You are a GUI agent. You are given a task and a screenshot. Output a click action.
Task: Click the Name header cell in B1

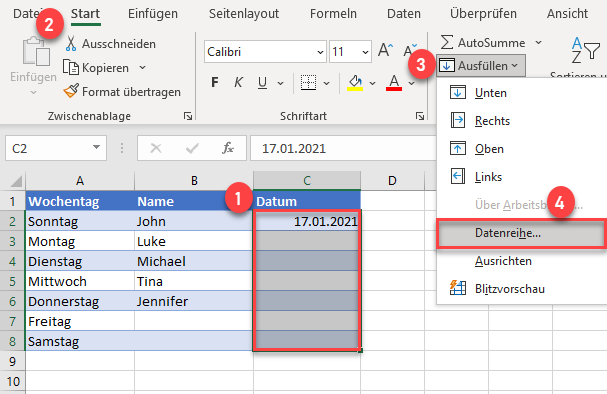tap(194, 201)
